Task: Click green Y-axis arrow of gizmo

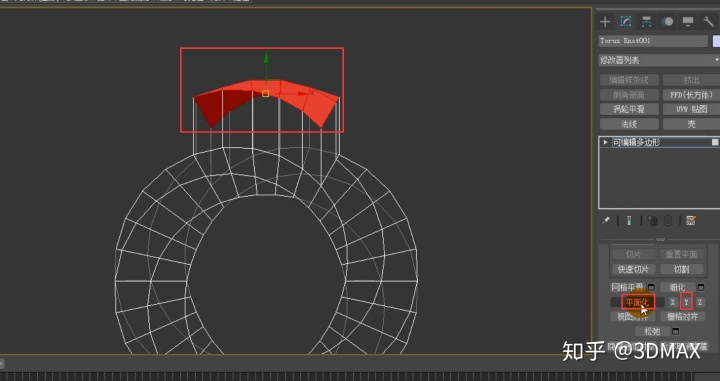Action: (x=266, y=59)
